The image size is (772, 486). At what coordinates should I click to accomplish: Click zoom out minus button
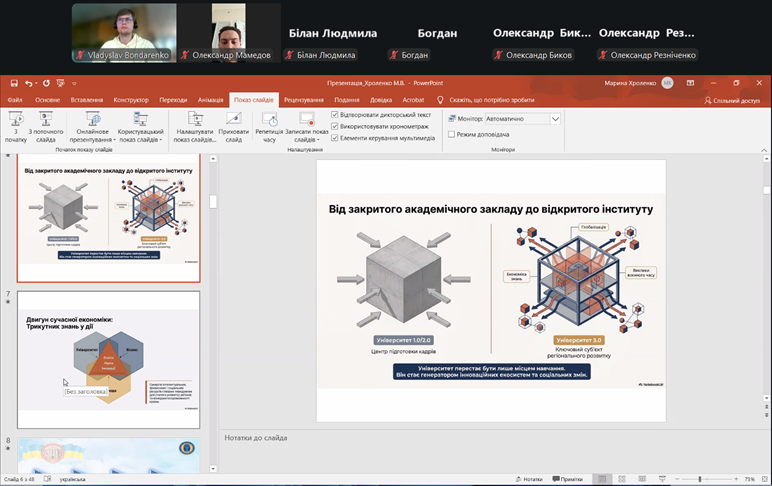[677, 479]
